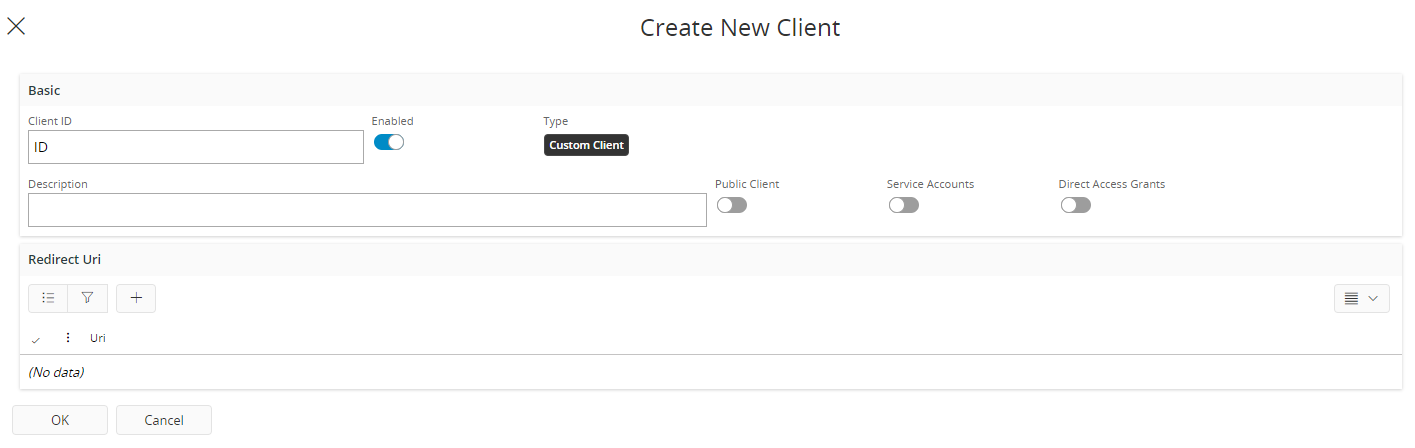Turn on the Public Client toggle
Image resolution: width=1415 pixels, height=448 pixels.
point(731,205)
